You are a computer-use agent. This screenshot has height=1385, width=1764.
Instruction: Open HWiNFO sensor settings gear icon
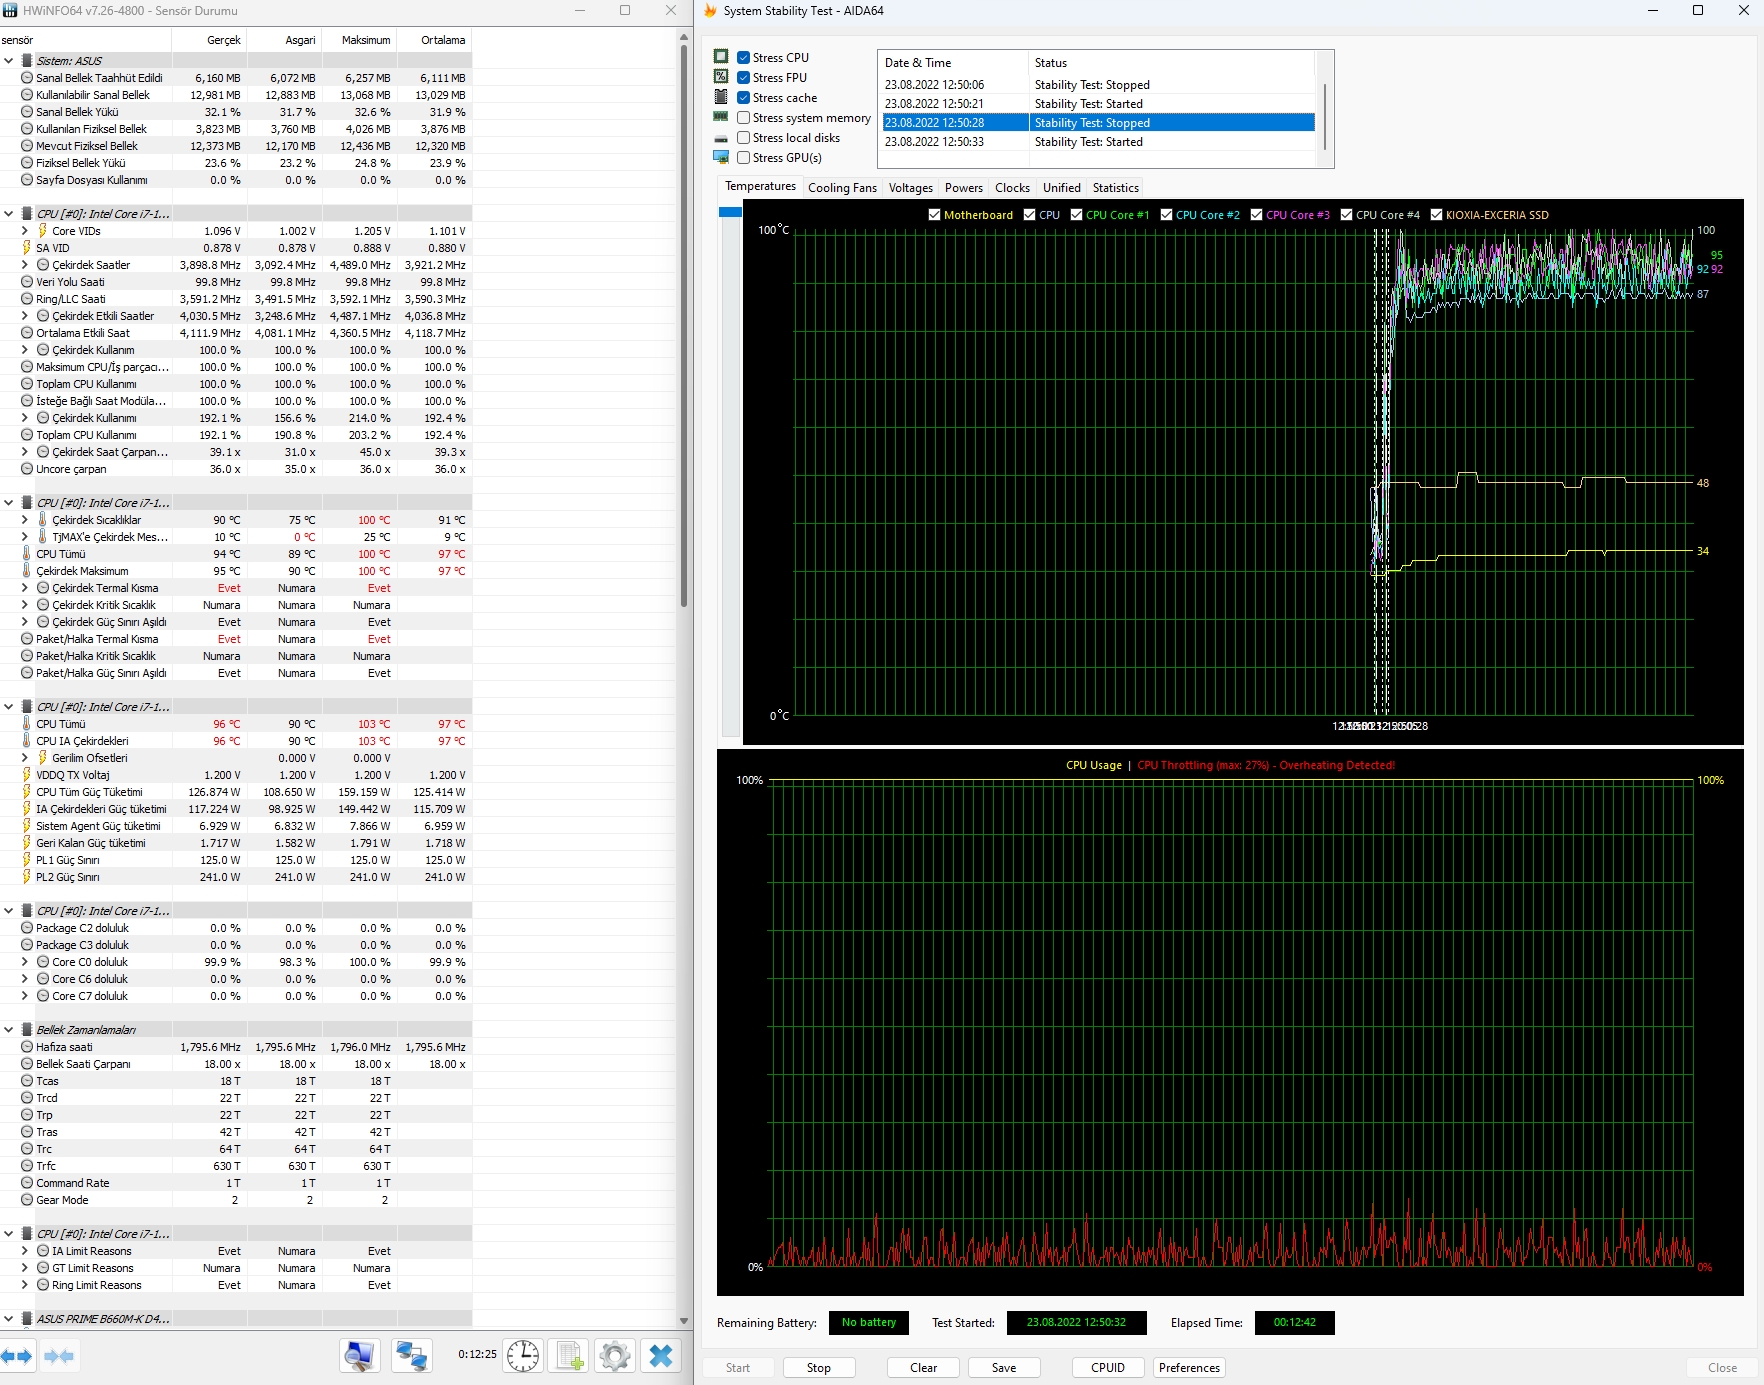(615, 1356)
